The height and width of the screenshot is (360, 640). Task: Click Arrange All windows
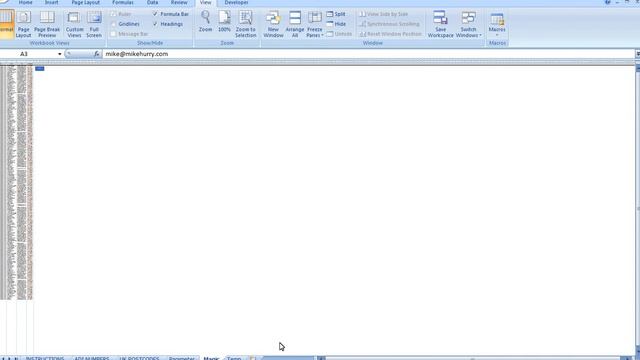pos(295,24)
